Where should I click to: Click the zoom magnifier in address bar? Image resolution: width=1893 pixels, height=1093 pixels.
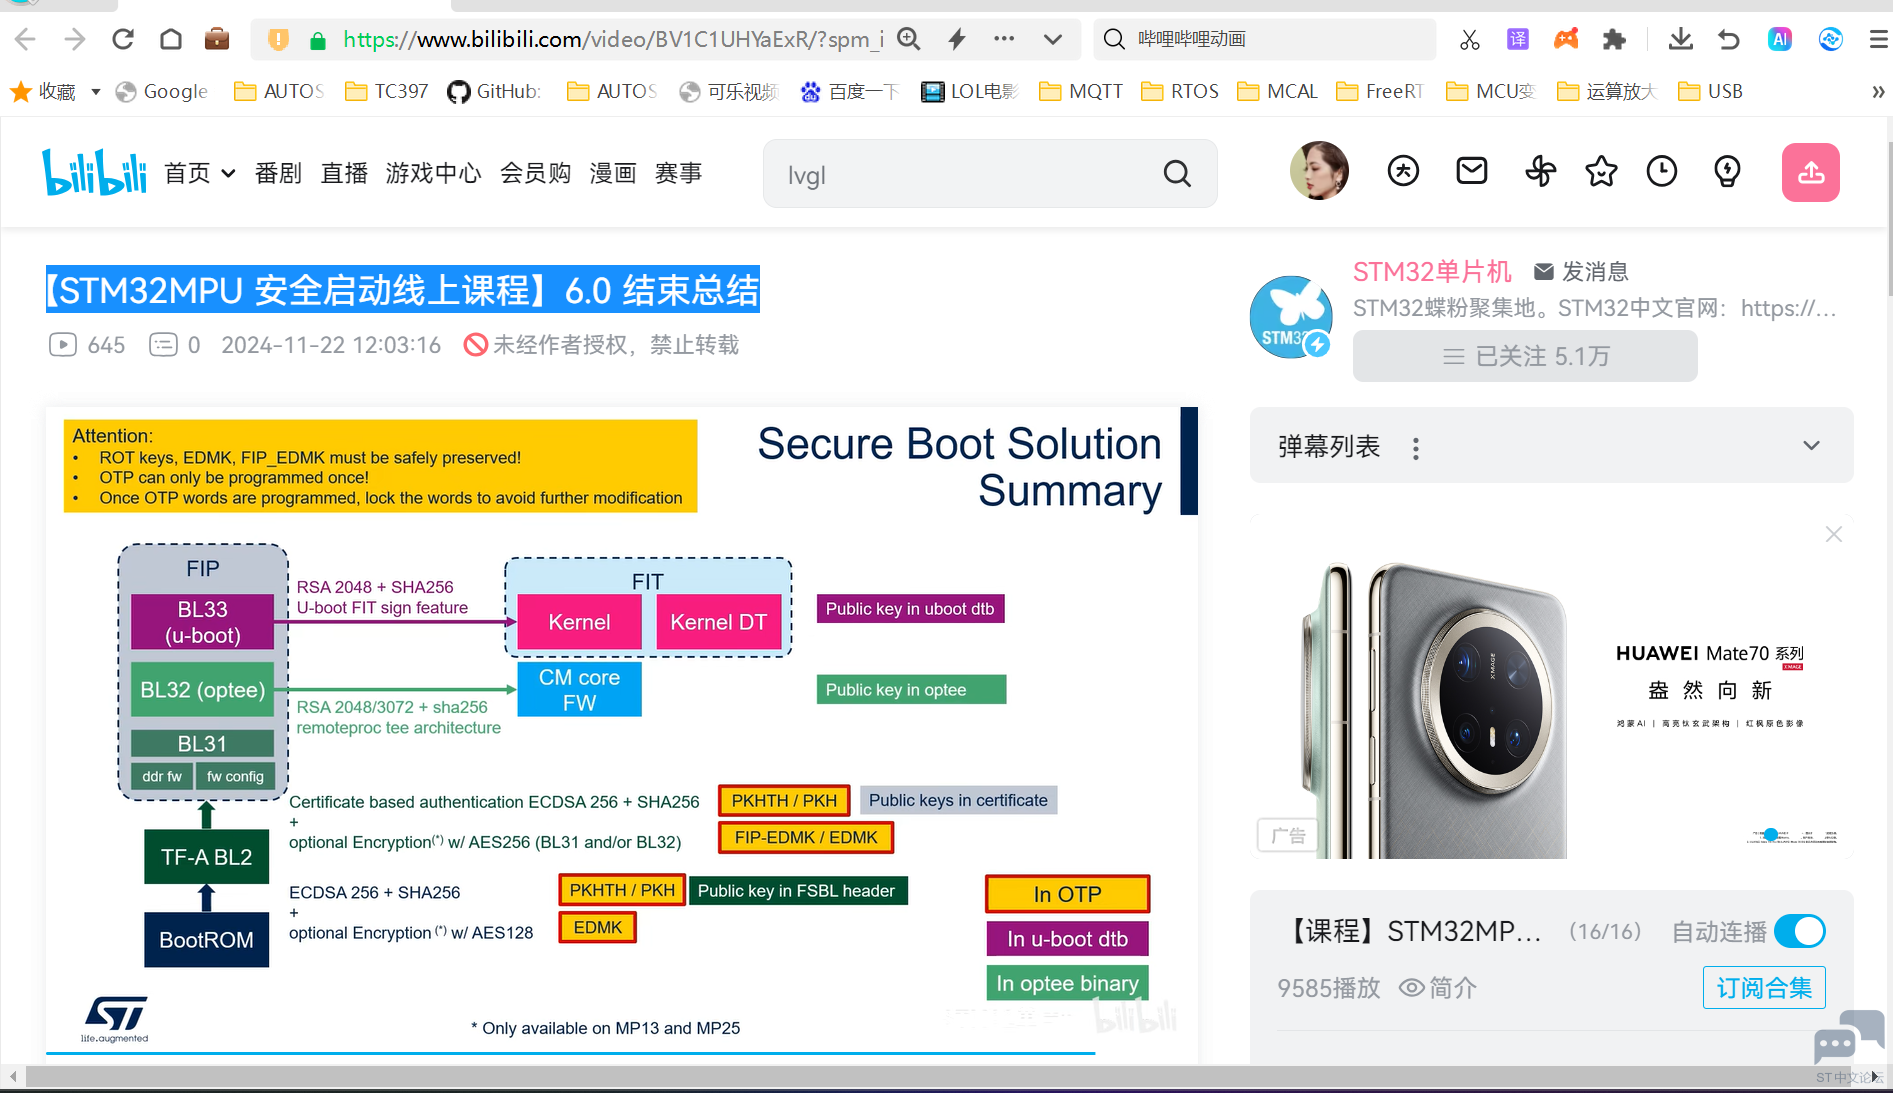tap(909, 39)
